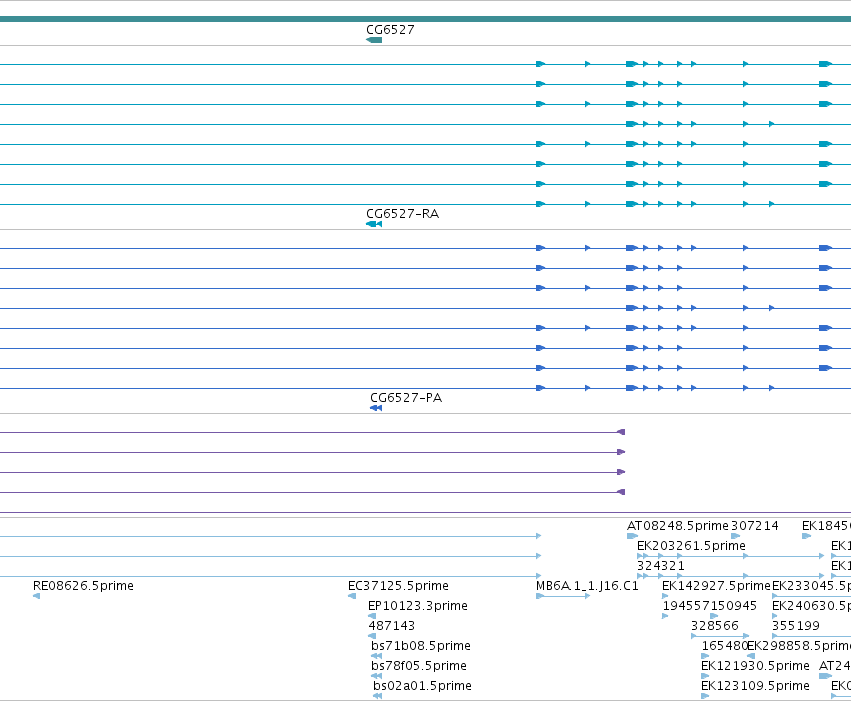Screen dimensions: 851x701
Task: Select the EC37125.5prime EST arrow
Action: point(352,596)
